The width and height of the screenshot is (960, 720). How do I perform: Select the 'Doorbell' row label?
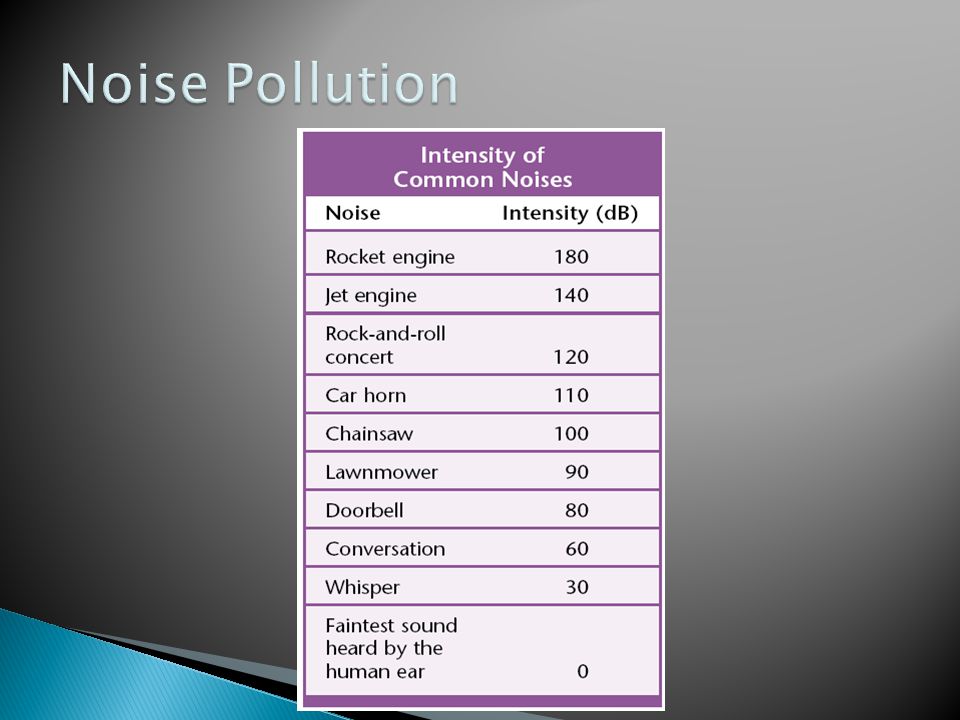click(x=364, y=510)
